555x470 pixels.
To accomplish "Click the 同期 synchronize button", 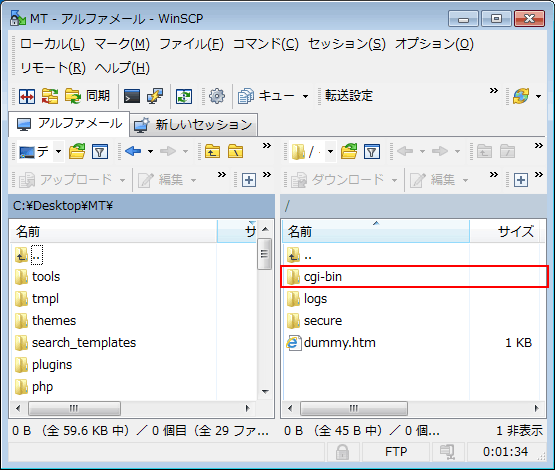I will coord(87,96).
